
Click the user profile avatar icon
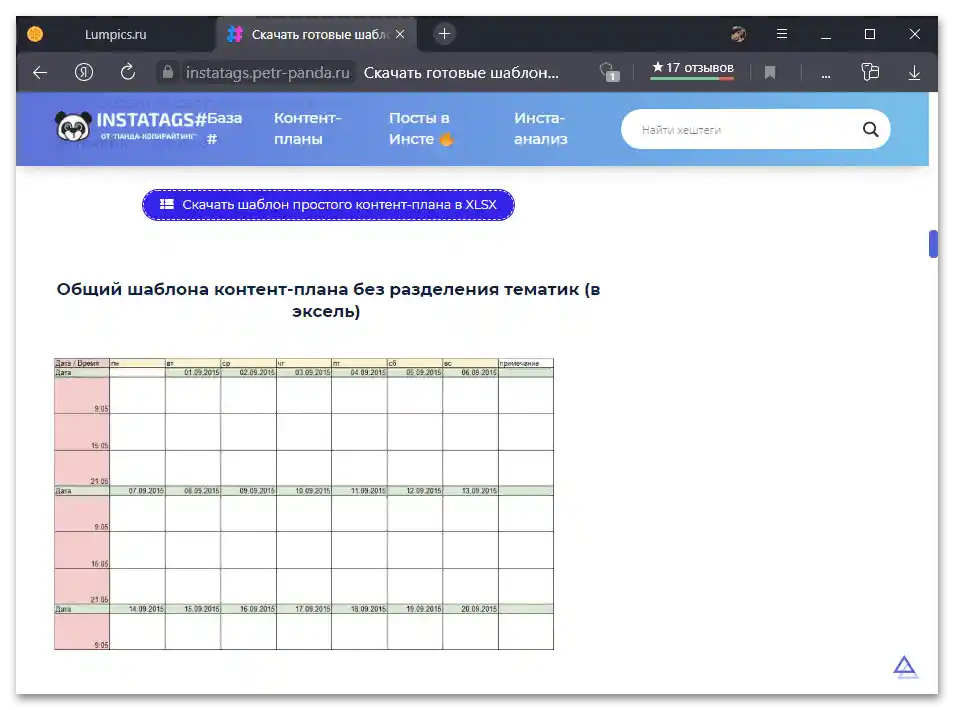pyautogui.click(x=739, y=34)
